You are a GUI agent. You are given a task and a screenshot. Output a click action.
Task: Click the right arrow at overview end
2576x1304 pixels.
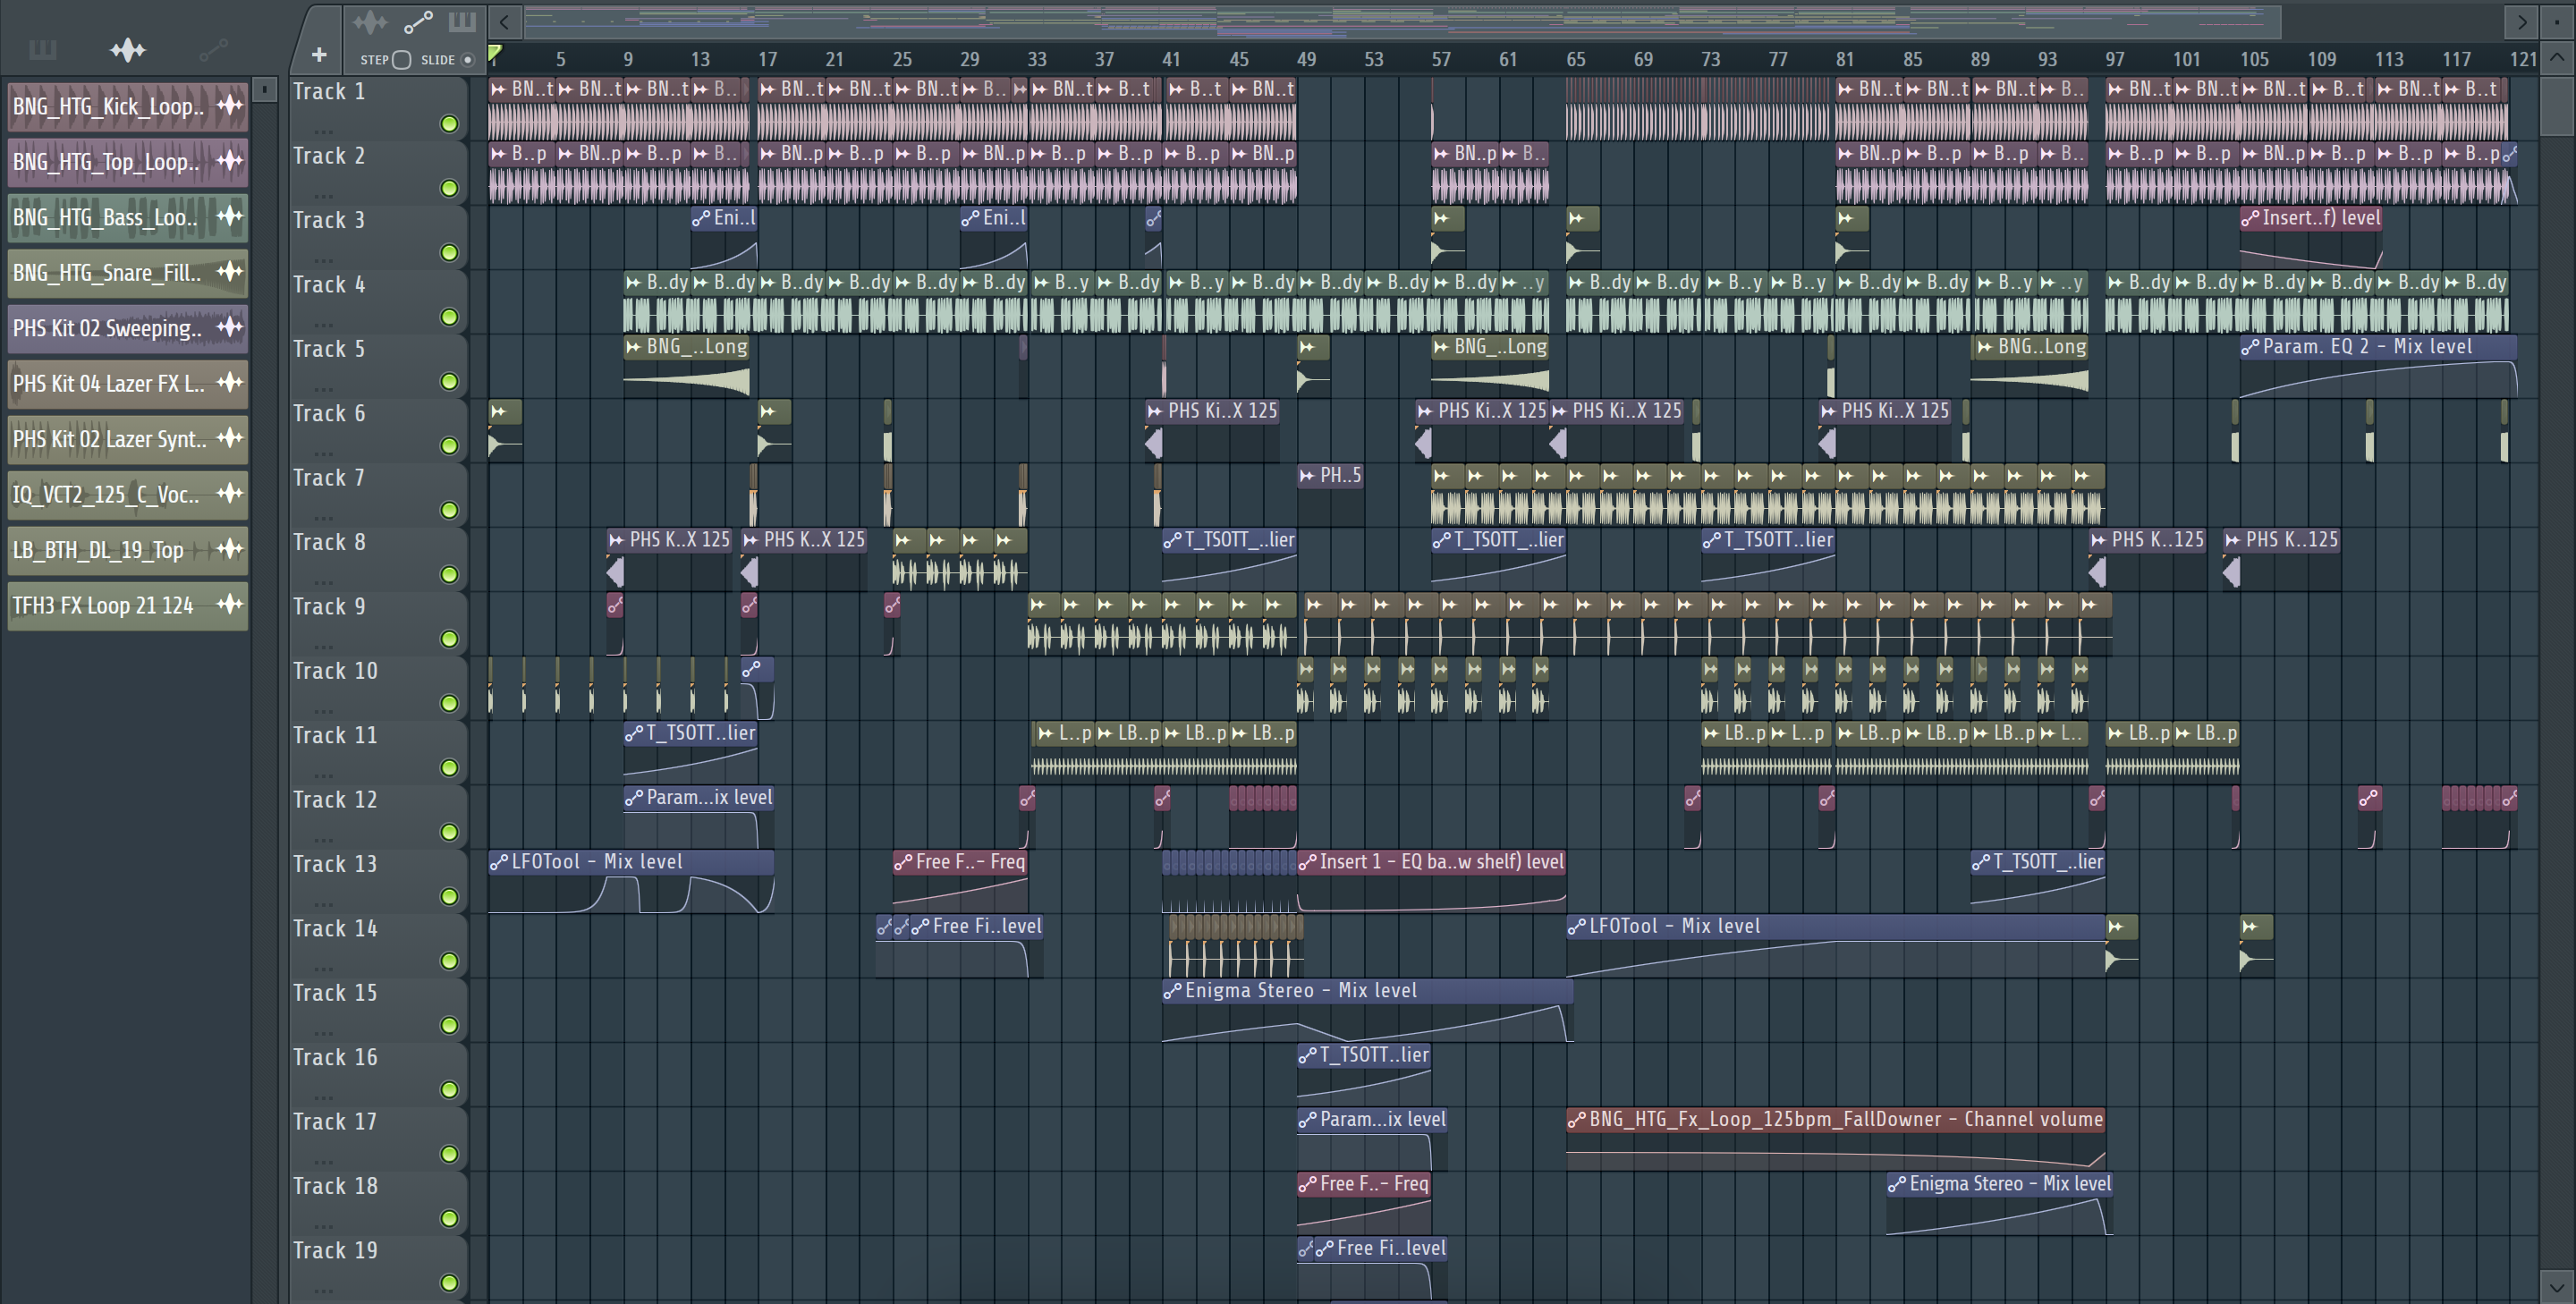click(2521, 21)
